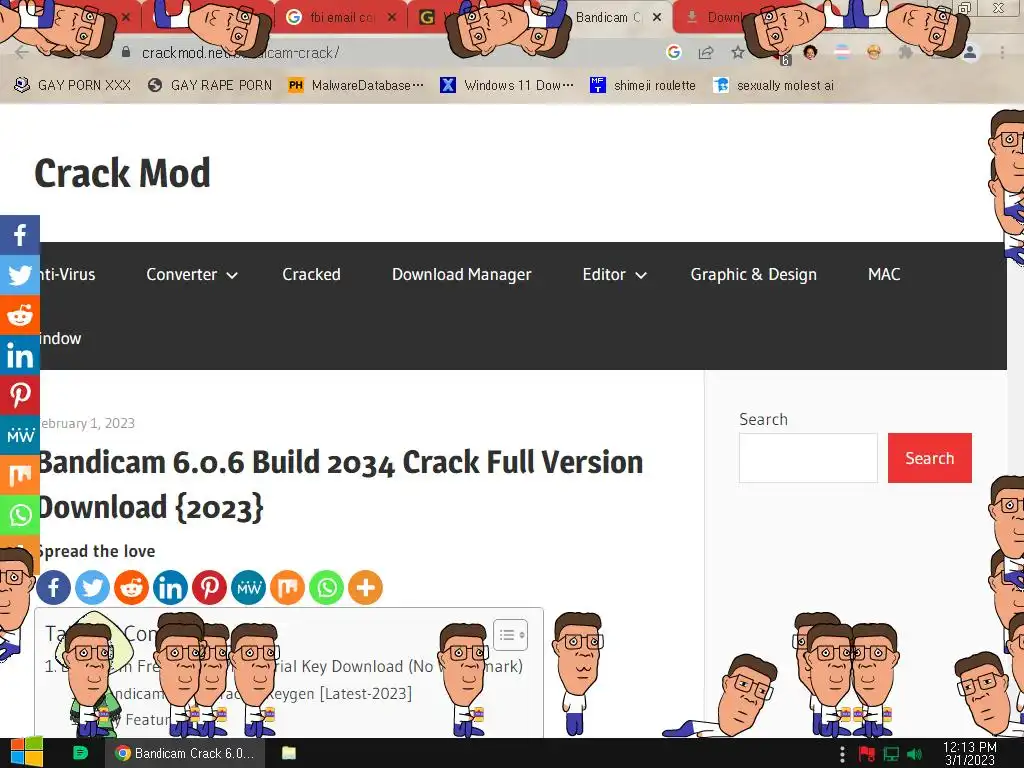Open the Crack Mod site title link
1024x768 pixels.
[x=122, y=173]
